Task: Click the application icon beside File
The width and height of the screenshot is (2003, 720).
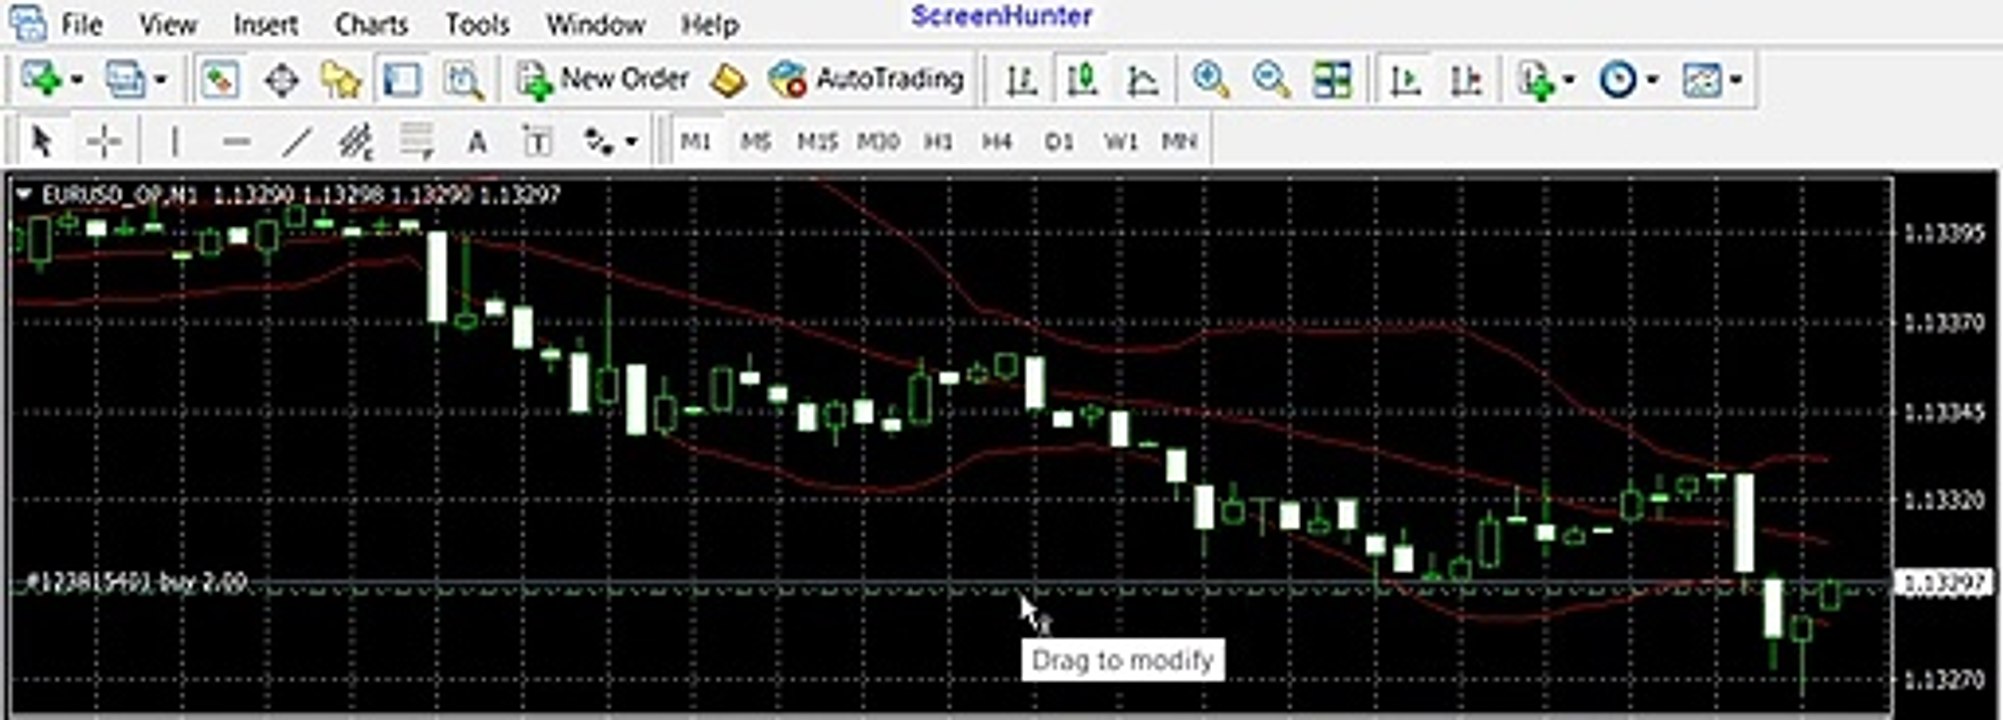Action: pos(27,21)
